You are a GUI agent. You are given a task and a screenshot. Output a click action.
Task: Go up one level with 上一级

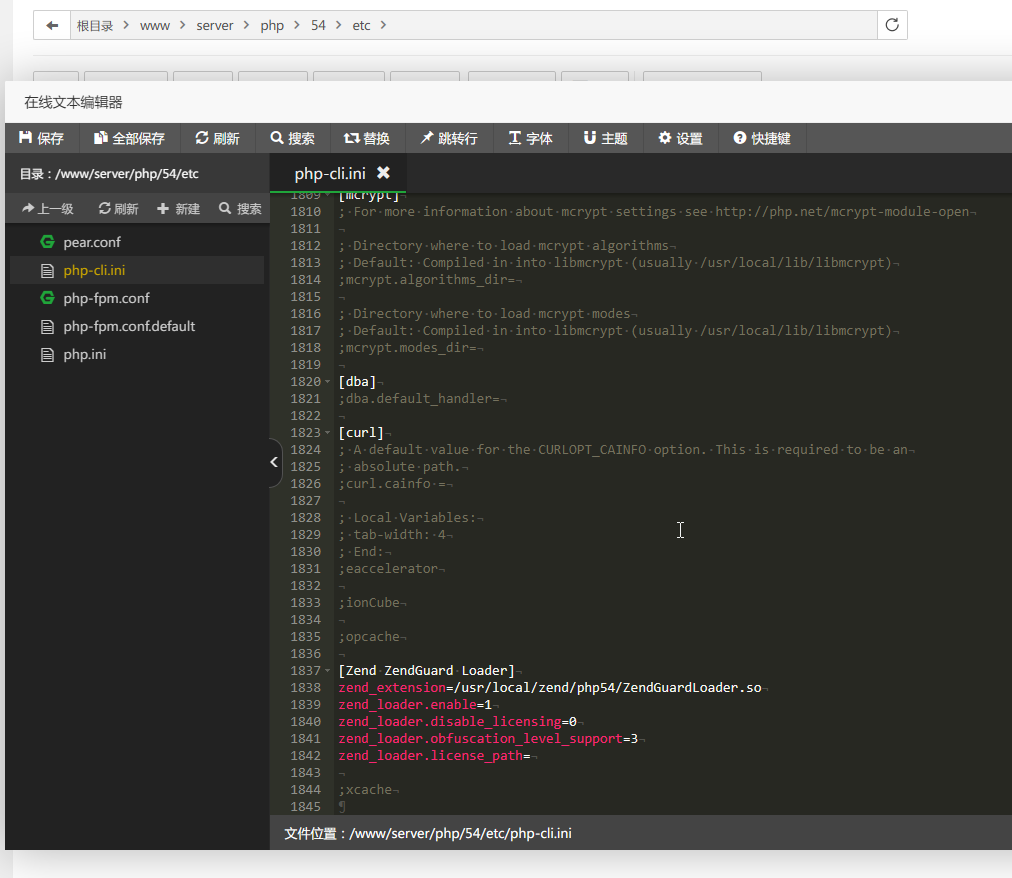tap(48, 209)
